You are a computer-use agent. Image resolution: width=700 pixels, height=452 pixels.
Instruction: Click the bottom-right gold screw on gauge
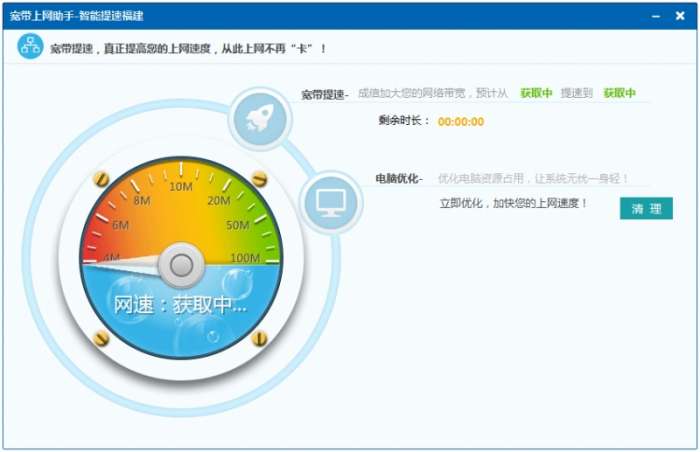pos(259,339)
